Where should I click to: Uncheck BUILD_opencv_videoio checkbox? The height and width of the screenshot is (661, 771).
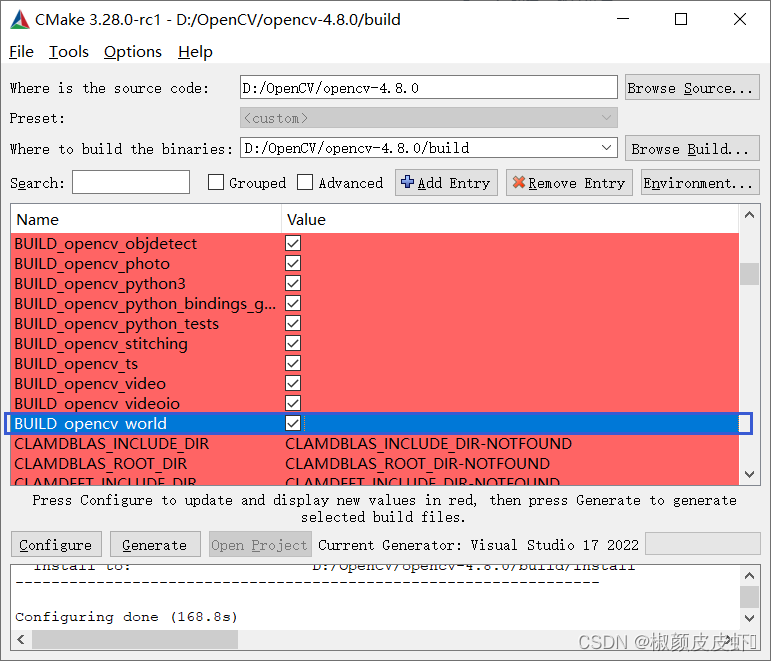point(293,404)
